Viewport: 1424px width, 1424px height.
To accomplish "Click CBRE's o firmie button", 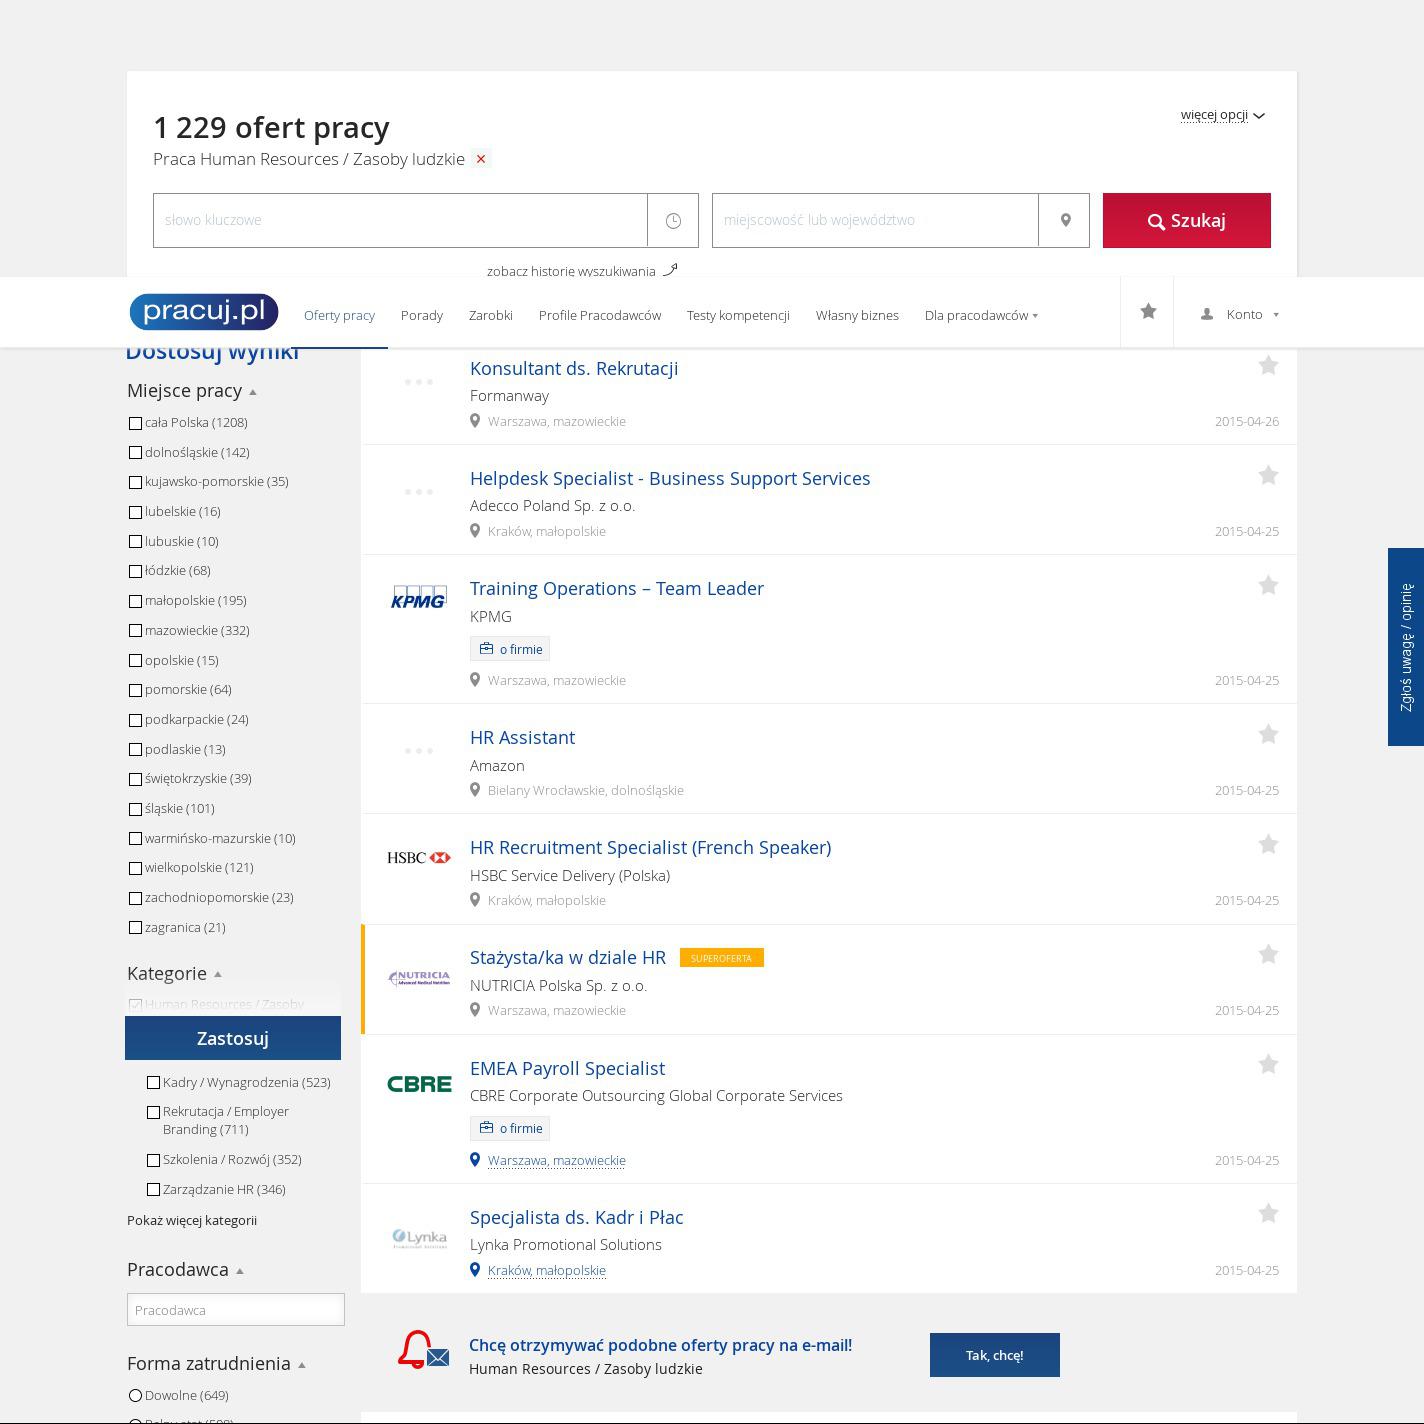I will tap(510, 1128).
